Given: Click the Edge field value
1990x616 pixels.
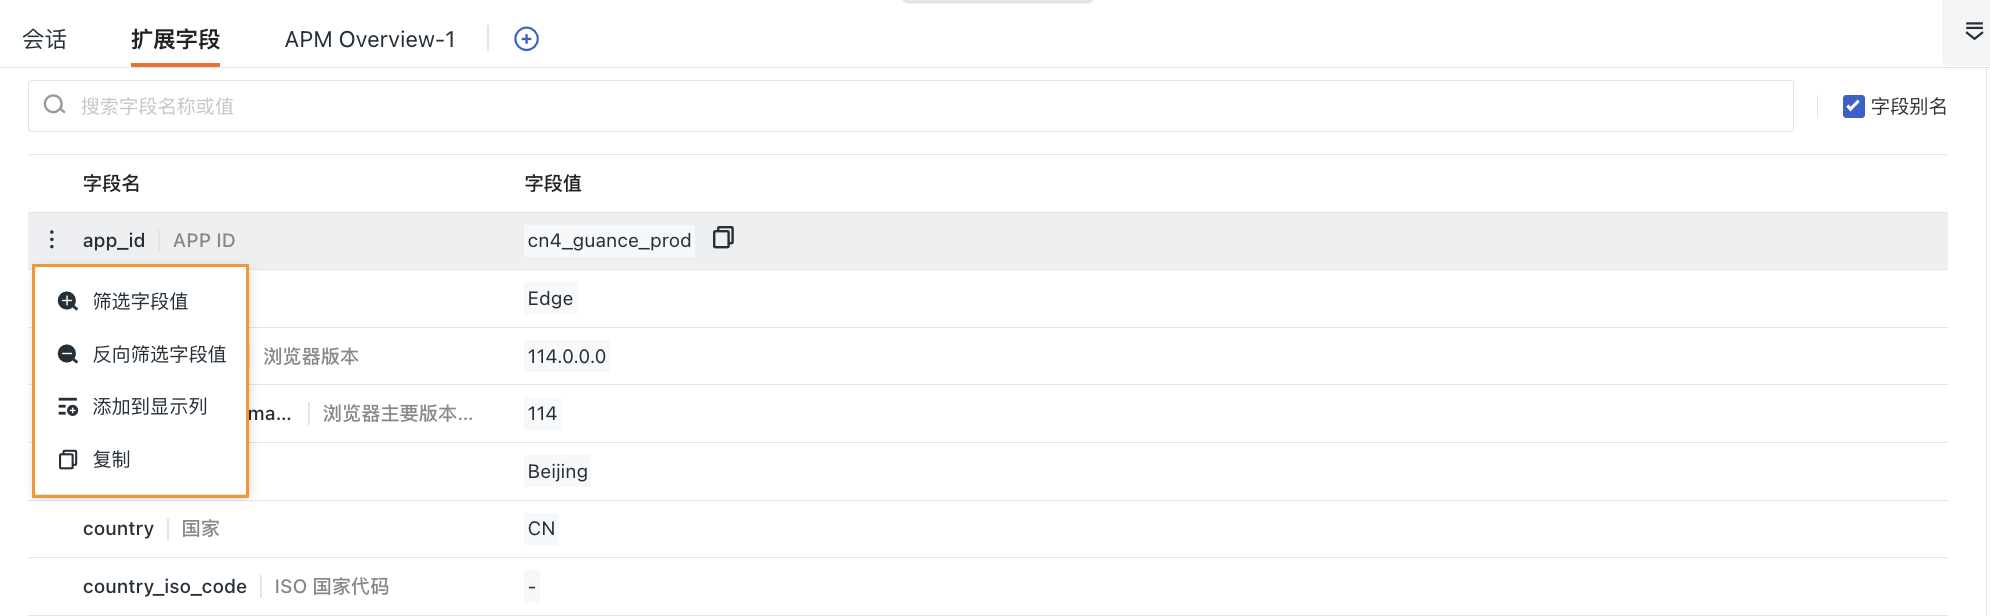Looking at the screenshot, I should tap(550, 298).
